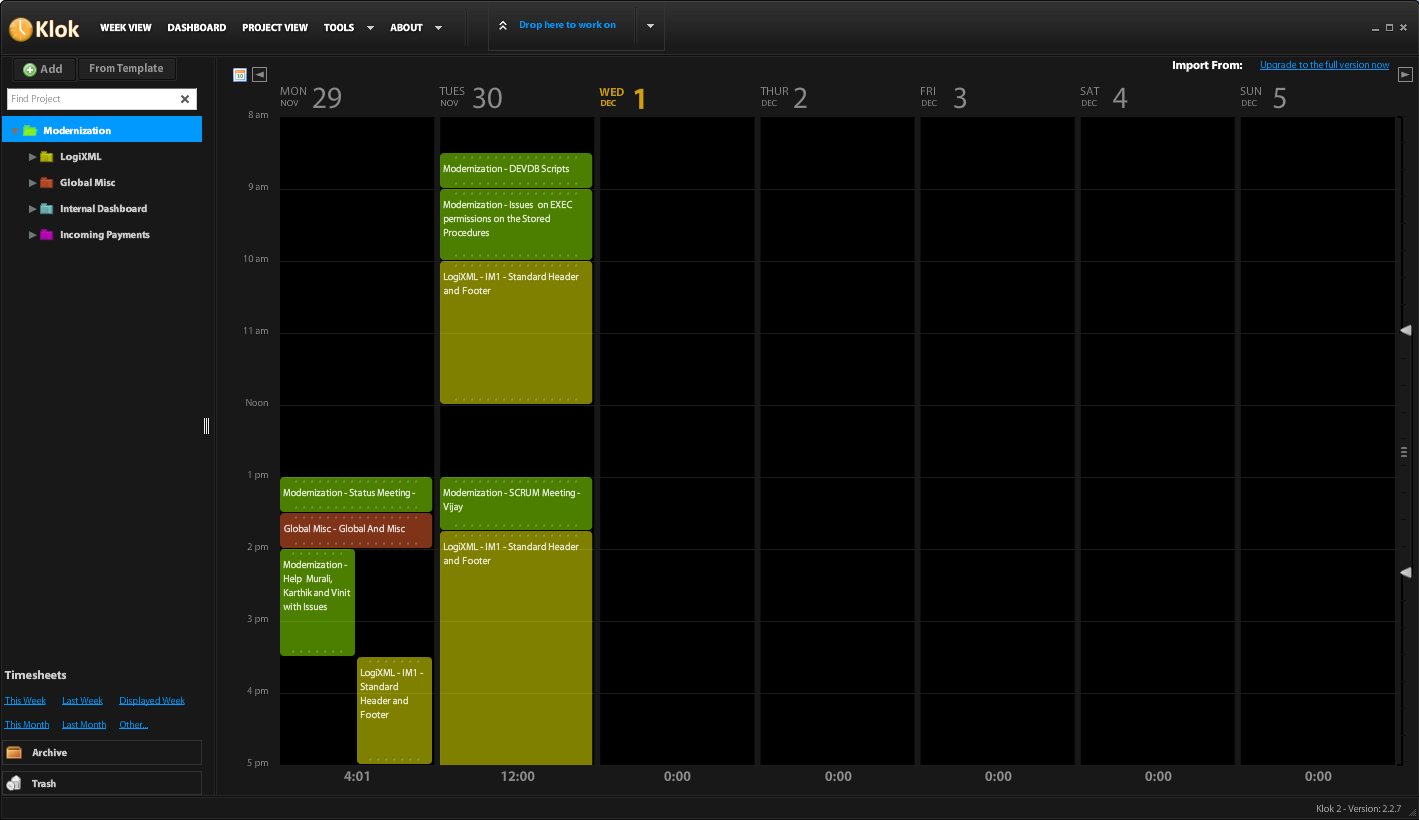Switch to Project View
Image resolution: width=1419 pixels, height=820 pixels.
[x=275, y=28]
